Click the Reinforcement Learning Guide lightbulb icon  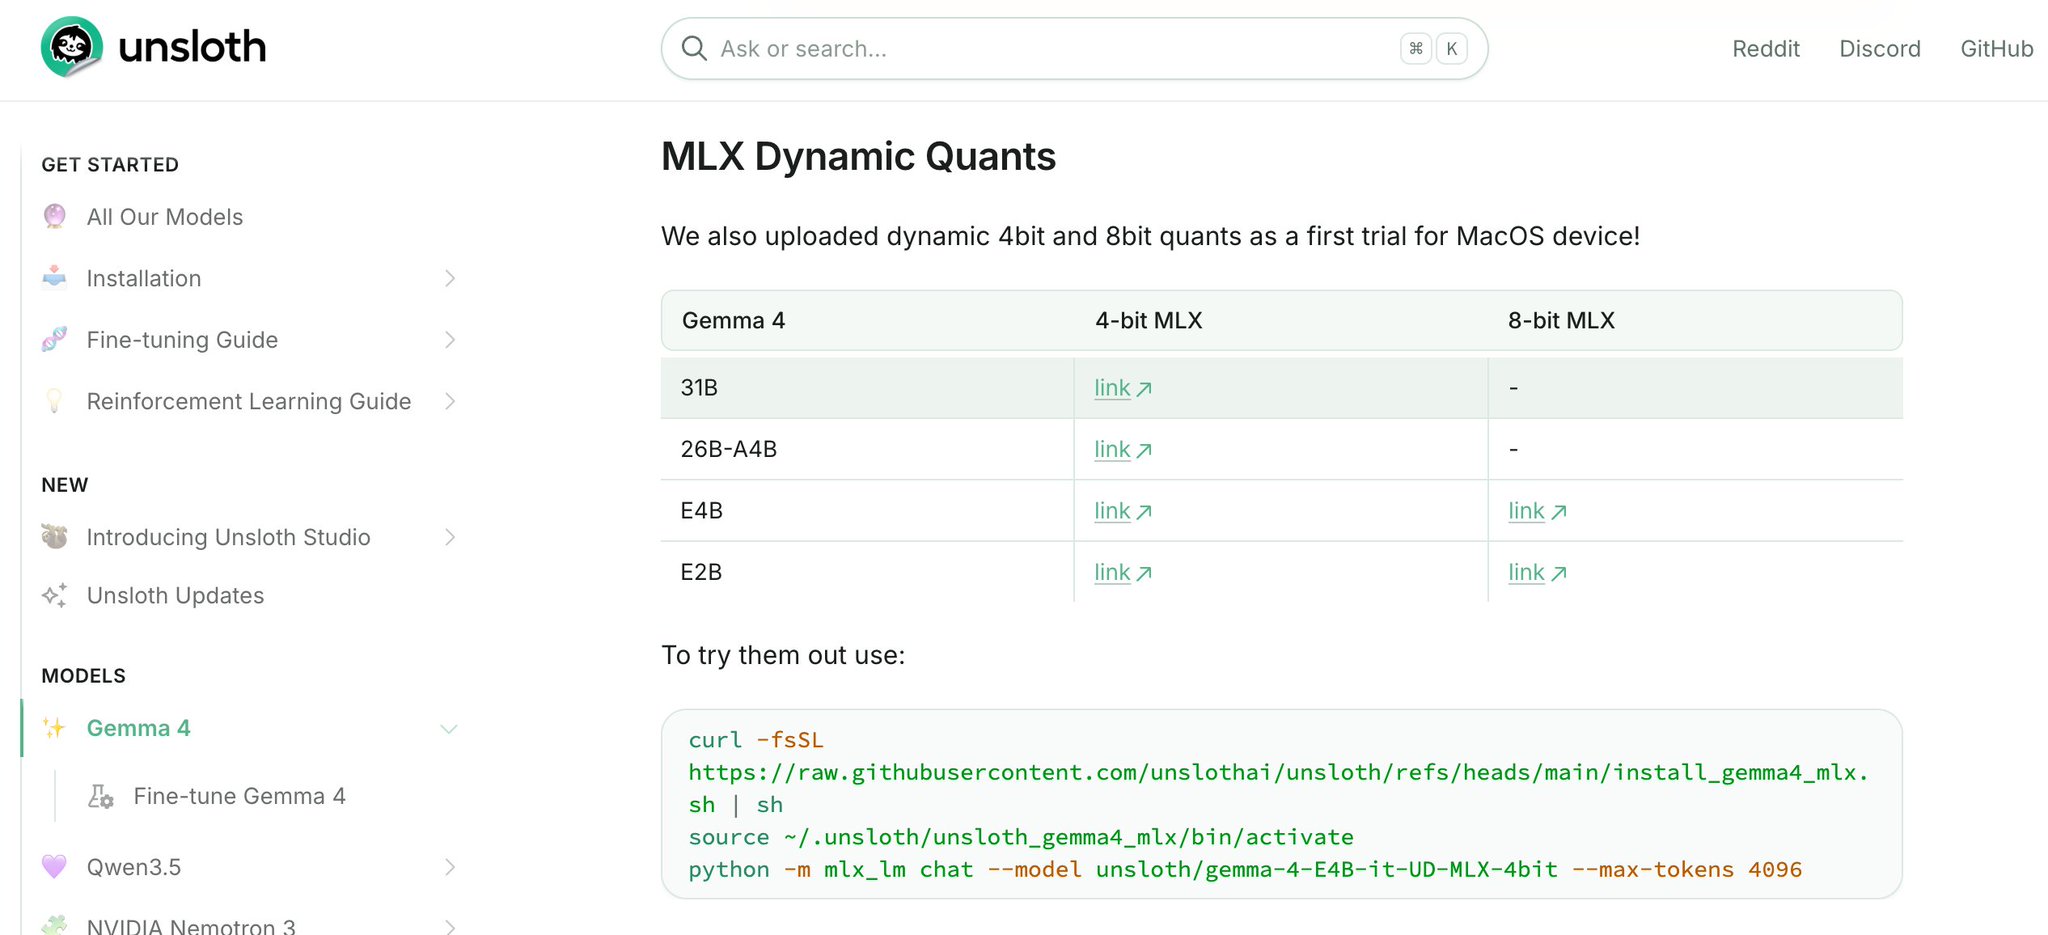(55, 401)
